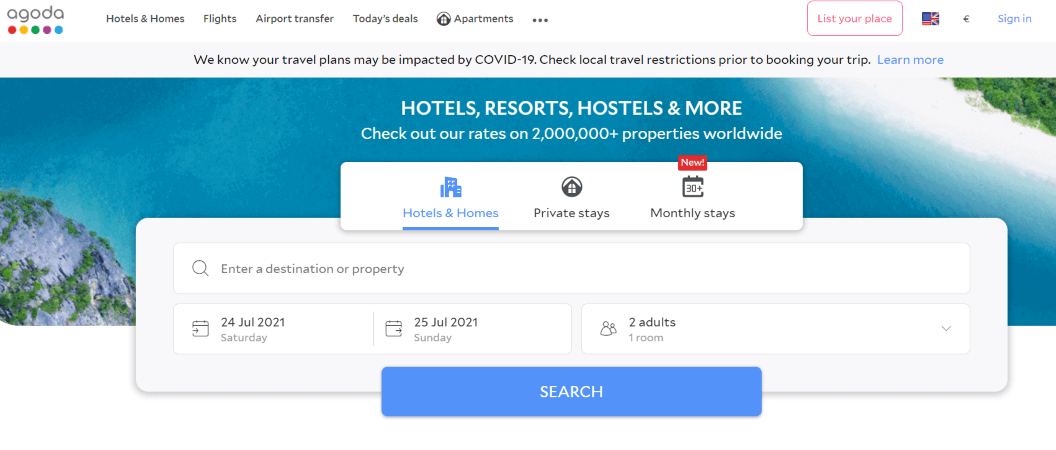Click the Apartments house icon in navigation

pyautogui.click(x=444, y=19)
